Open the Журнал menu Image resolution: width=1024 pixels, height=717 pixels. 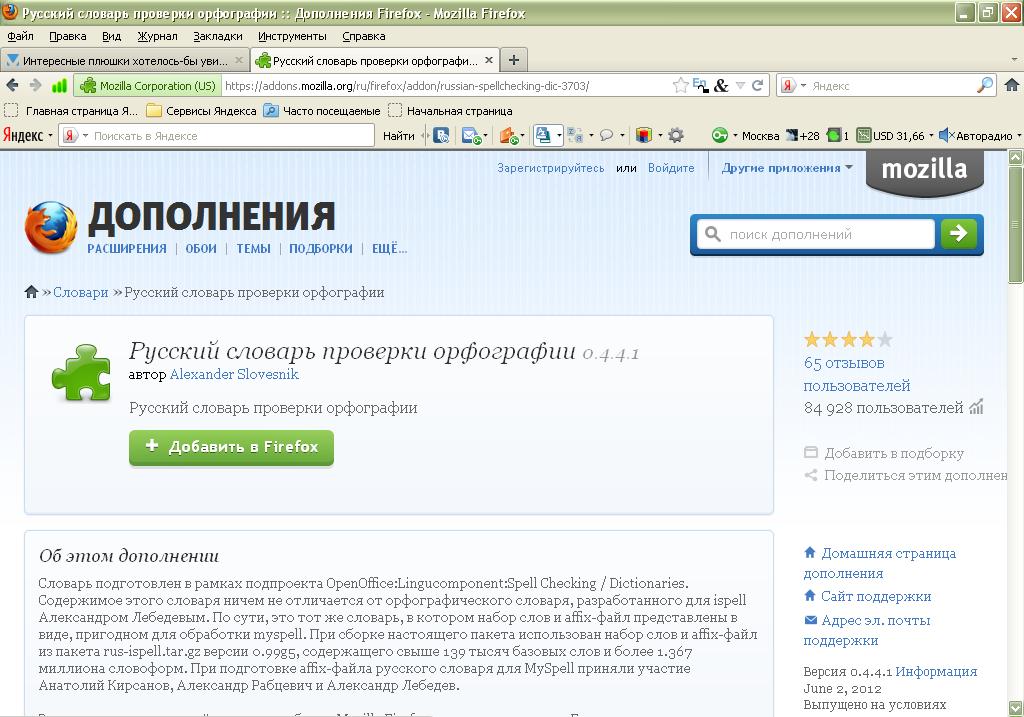(x=157, y=36)
